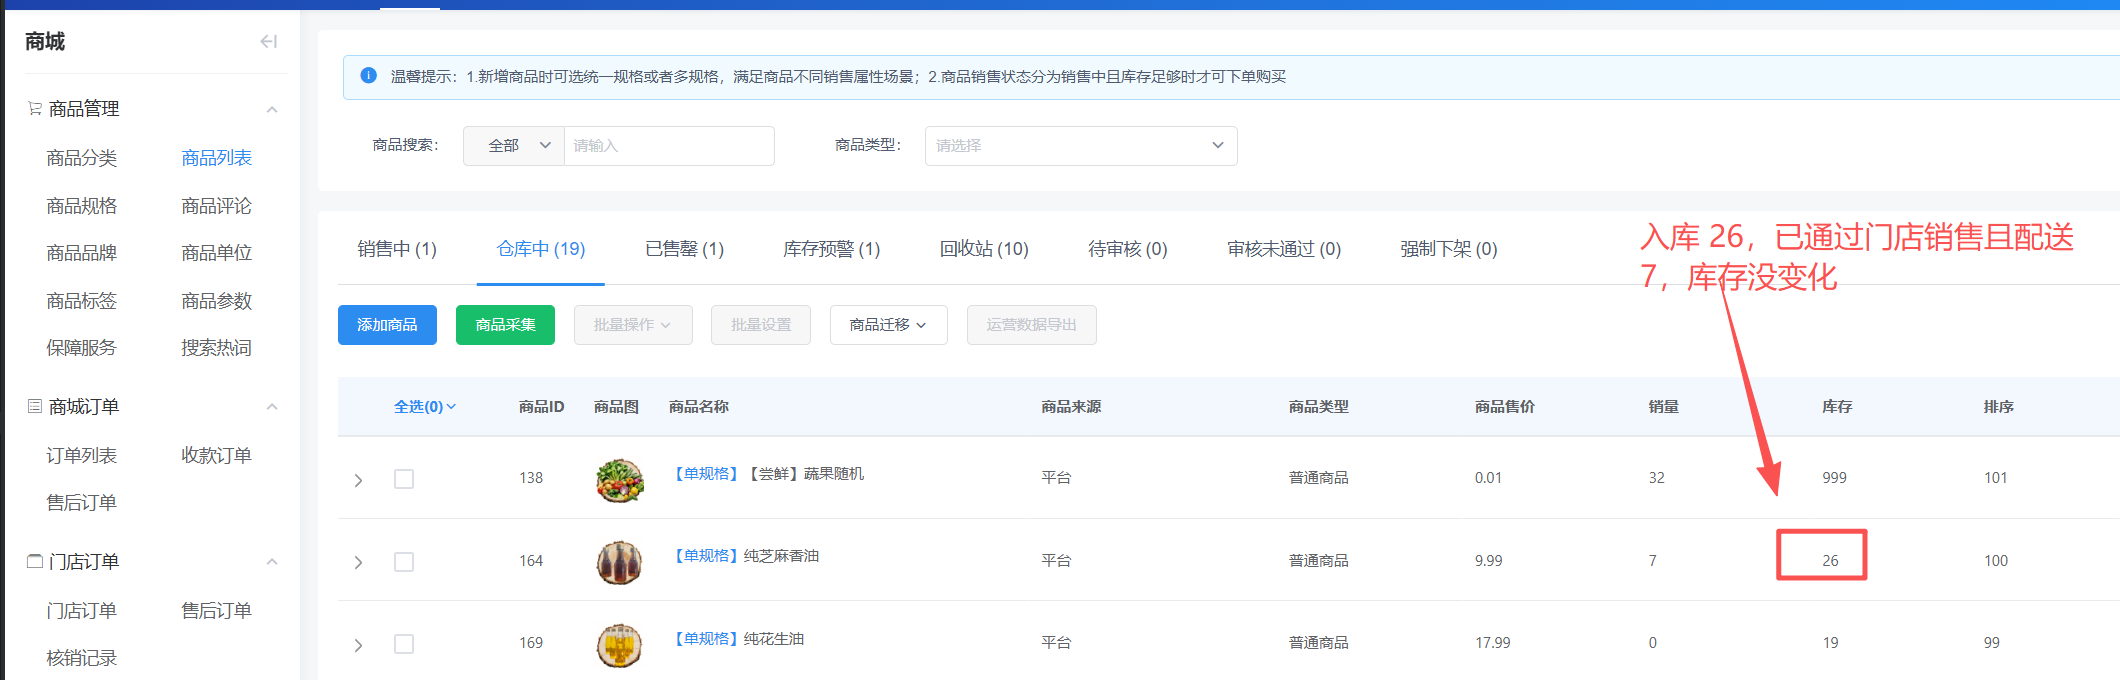Click the green 商品采集 button

click(x=505, y=325)
